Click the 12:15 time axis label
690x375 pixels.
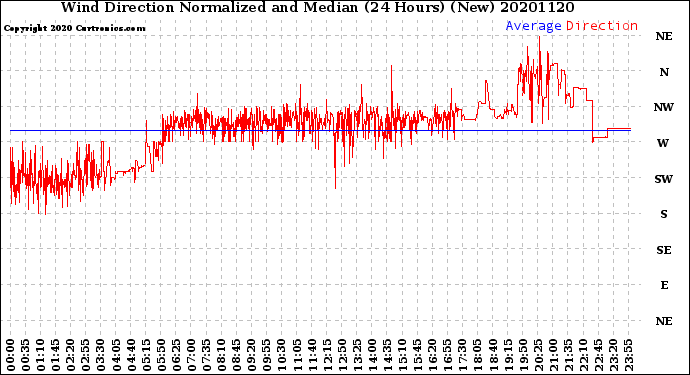click(x=327, y=355)
